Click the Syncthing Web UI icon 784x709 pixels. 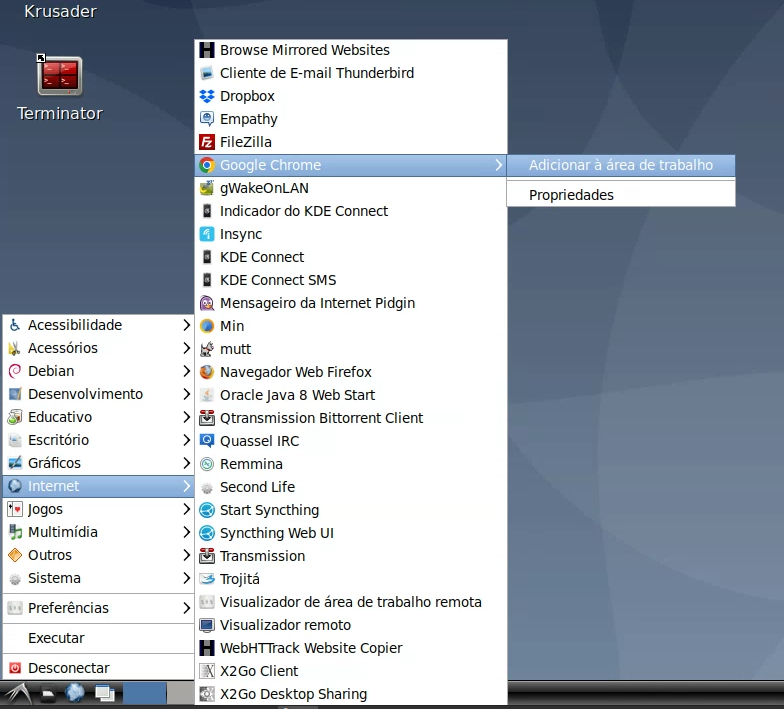[x=206, y=533]
